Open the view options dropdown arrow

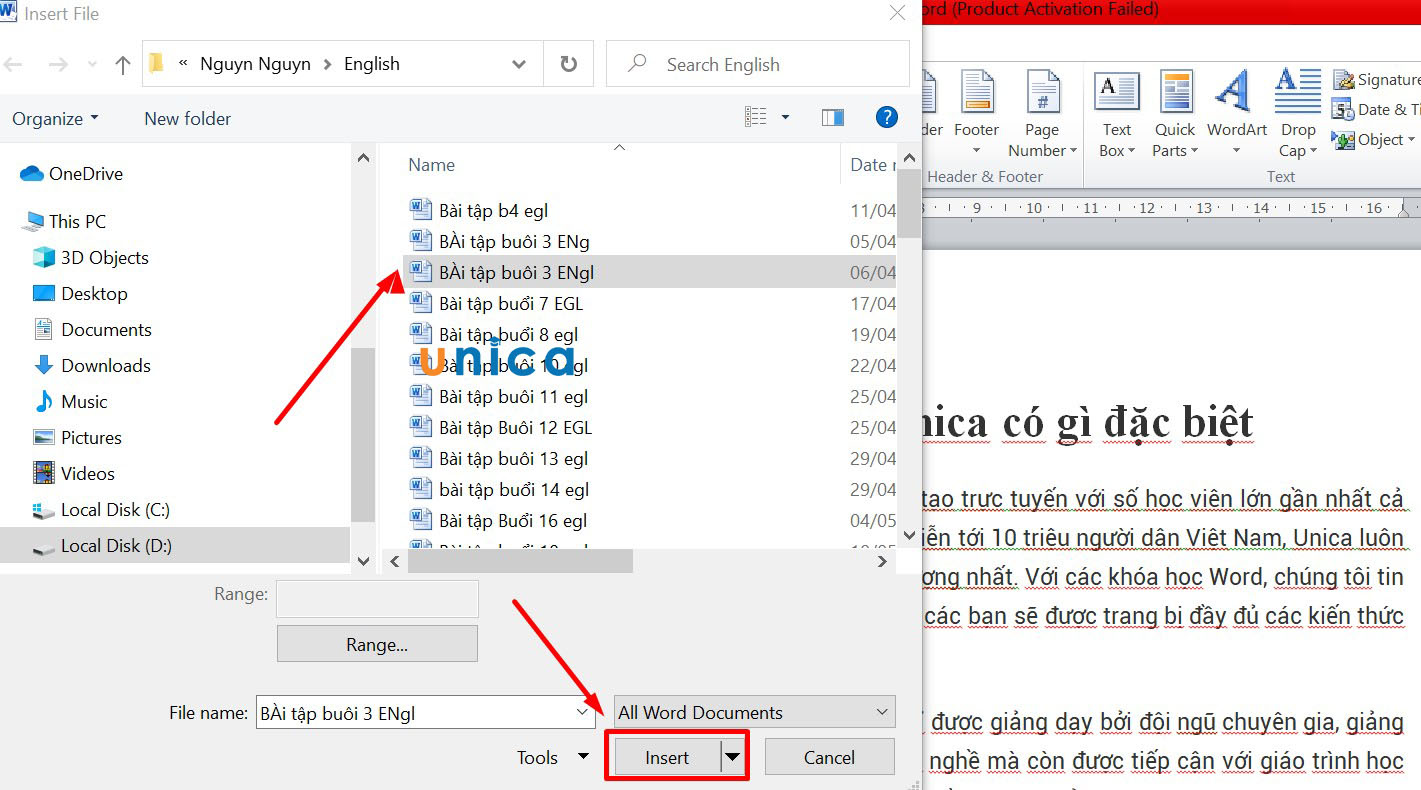(x=785, y=117)
